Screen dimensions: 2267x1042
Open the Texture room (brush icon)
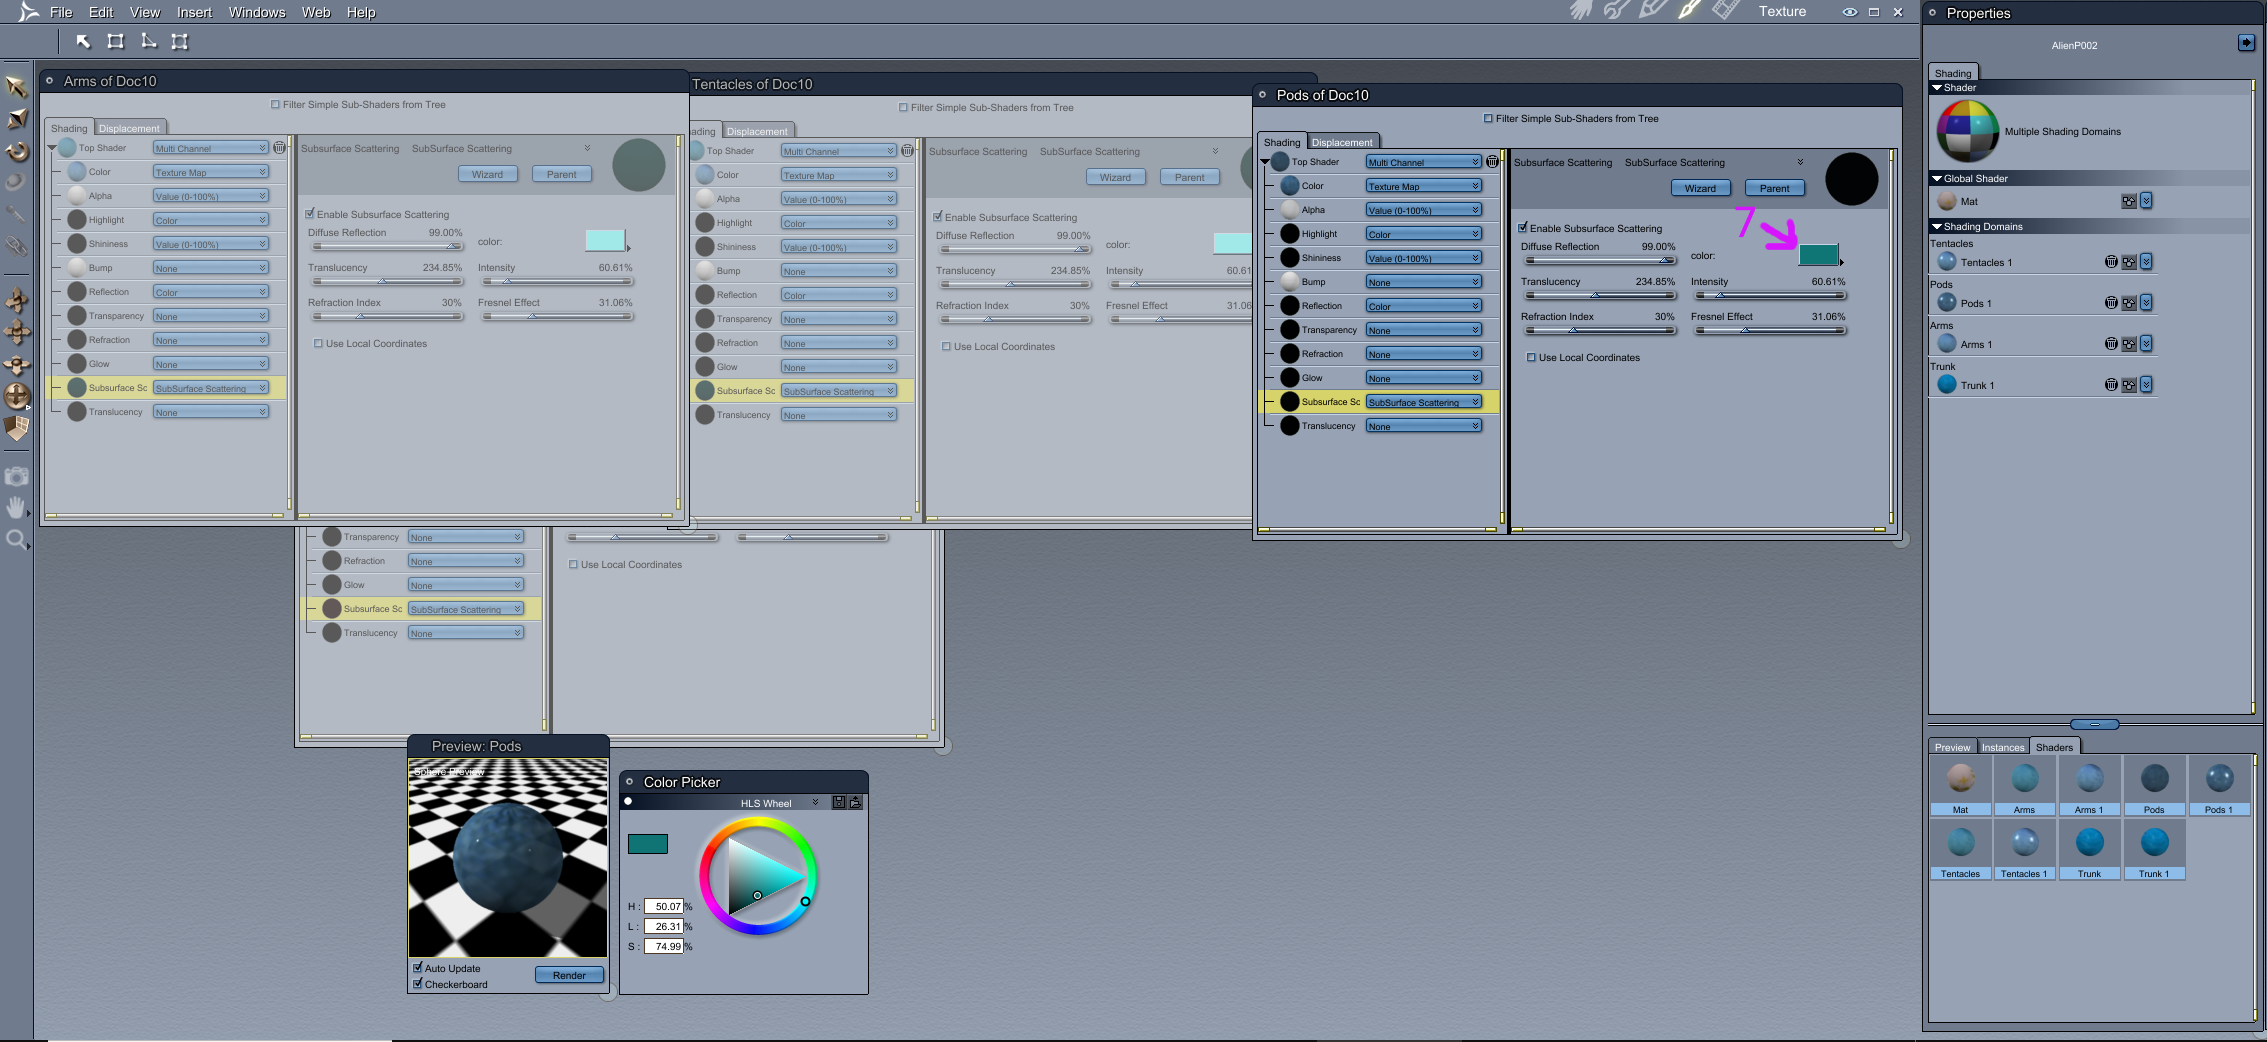click(x=1689, y=11)
